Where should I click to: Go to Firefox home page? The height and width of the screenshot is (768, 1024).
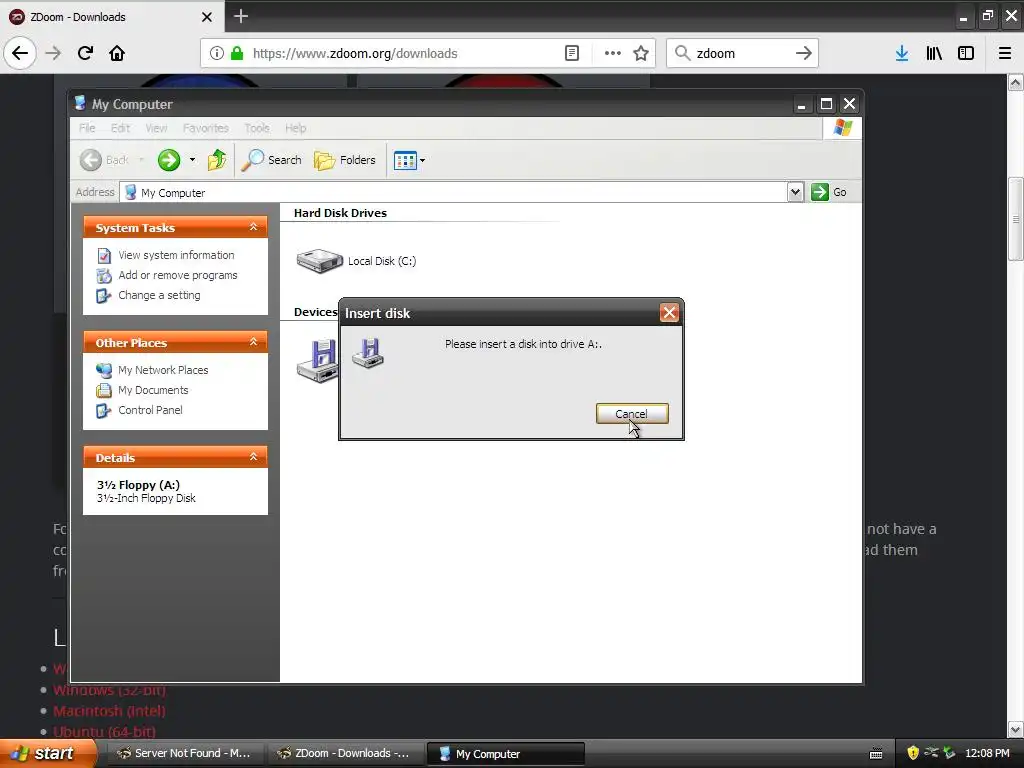point(117,53)
